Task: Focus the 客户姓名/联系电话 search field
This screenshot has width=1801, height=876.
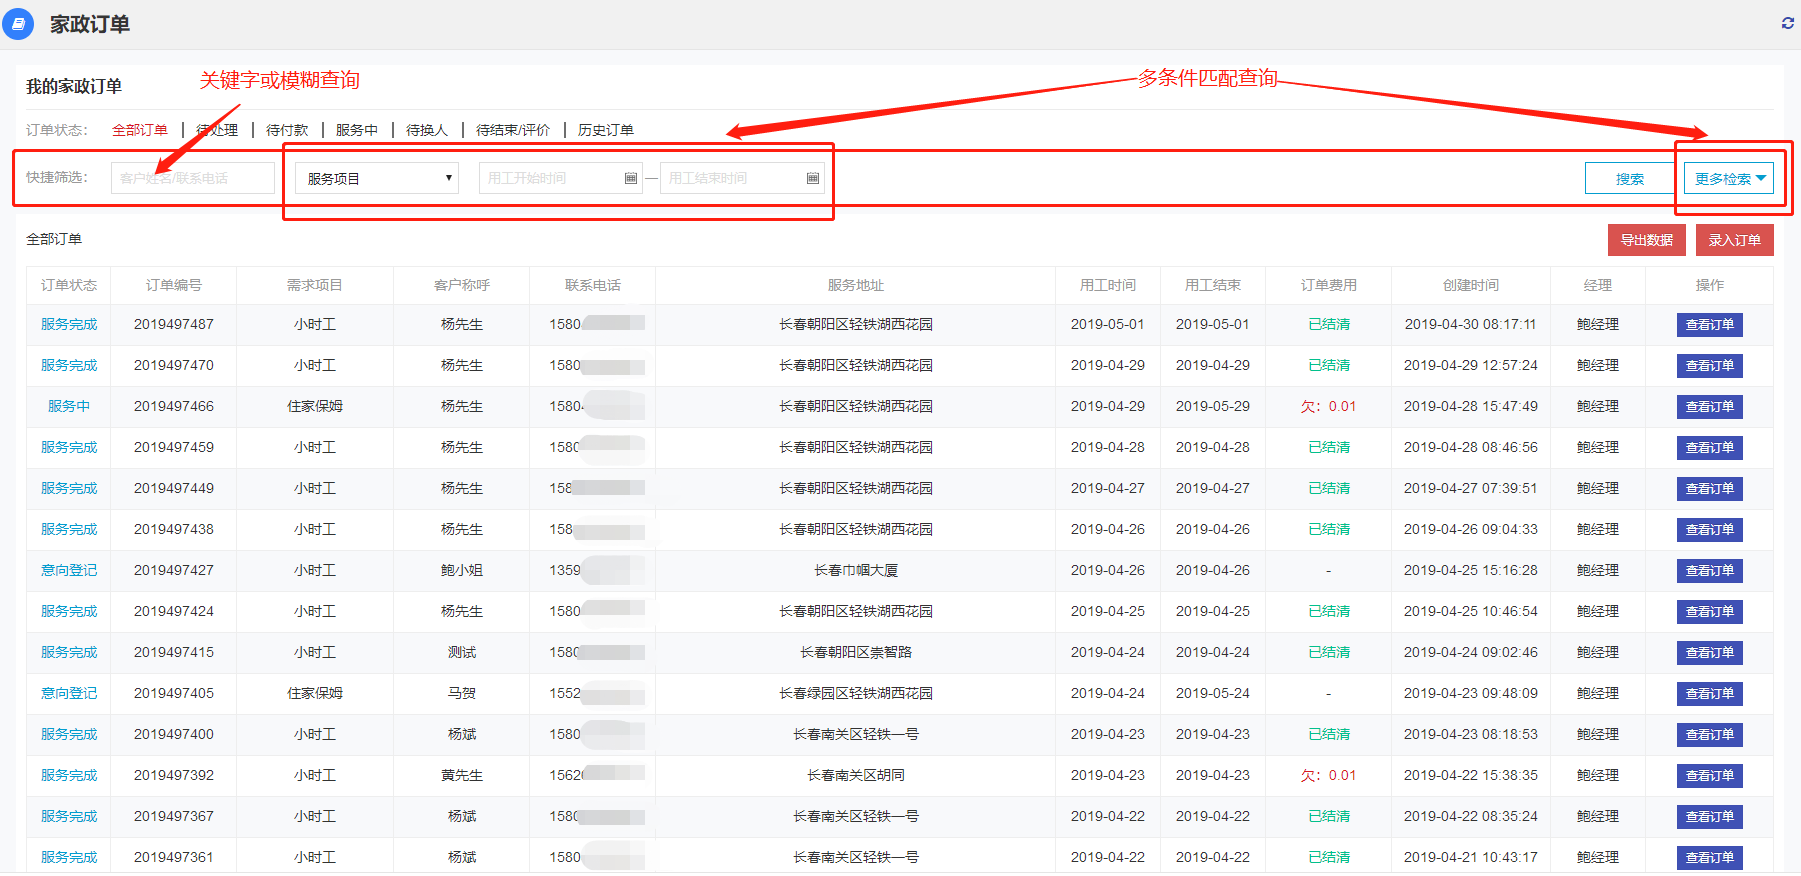Action: [193, 178]
